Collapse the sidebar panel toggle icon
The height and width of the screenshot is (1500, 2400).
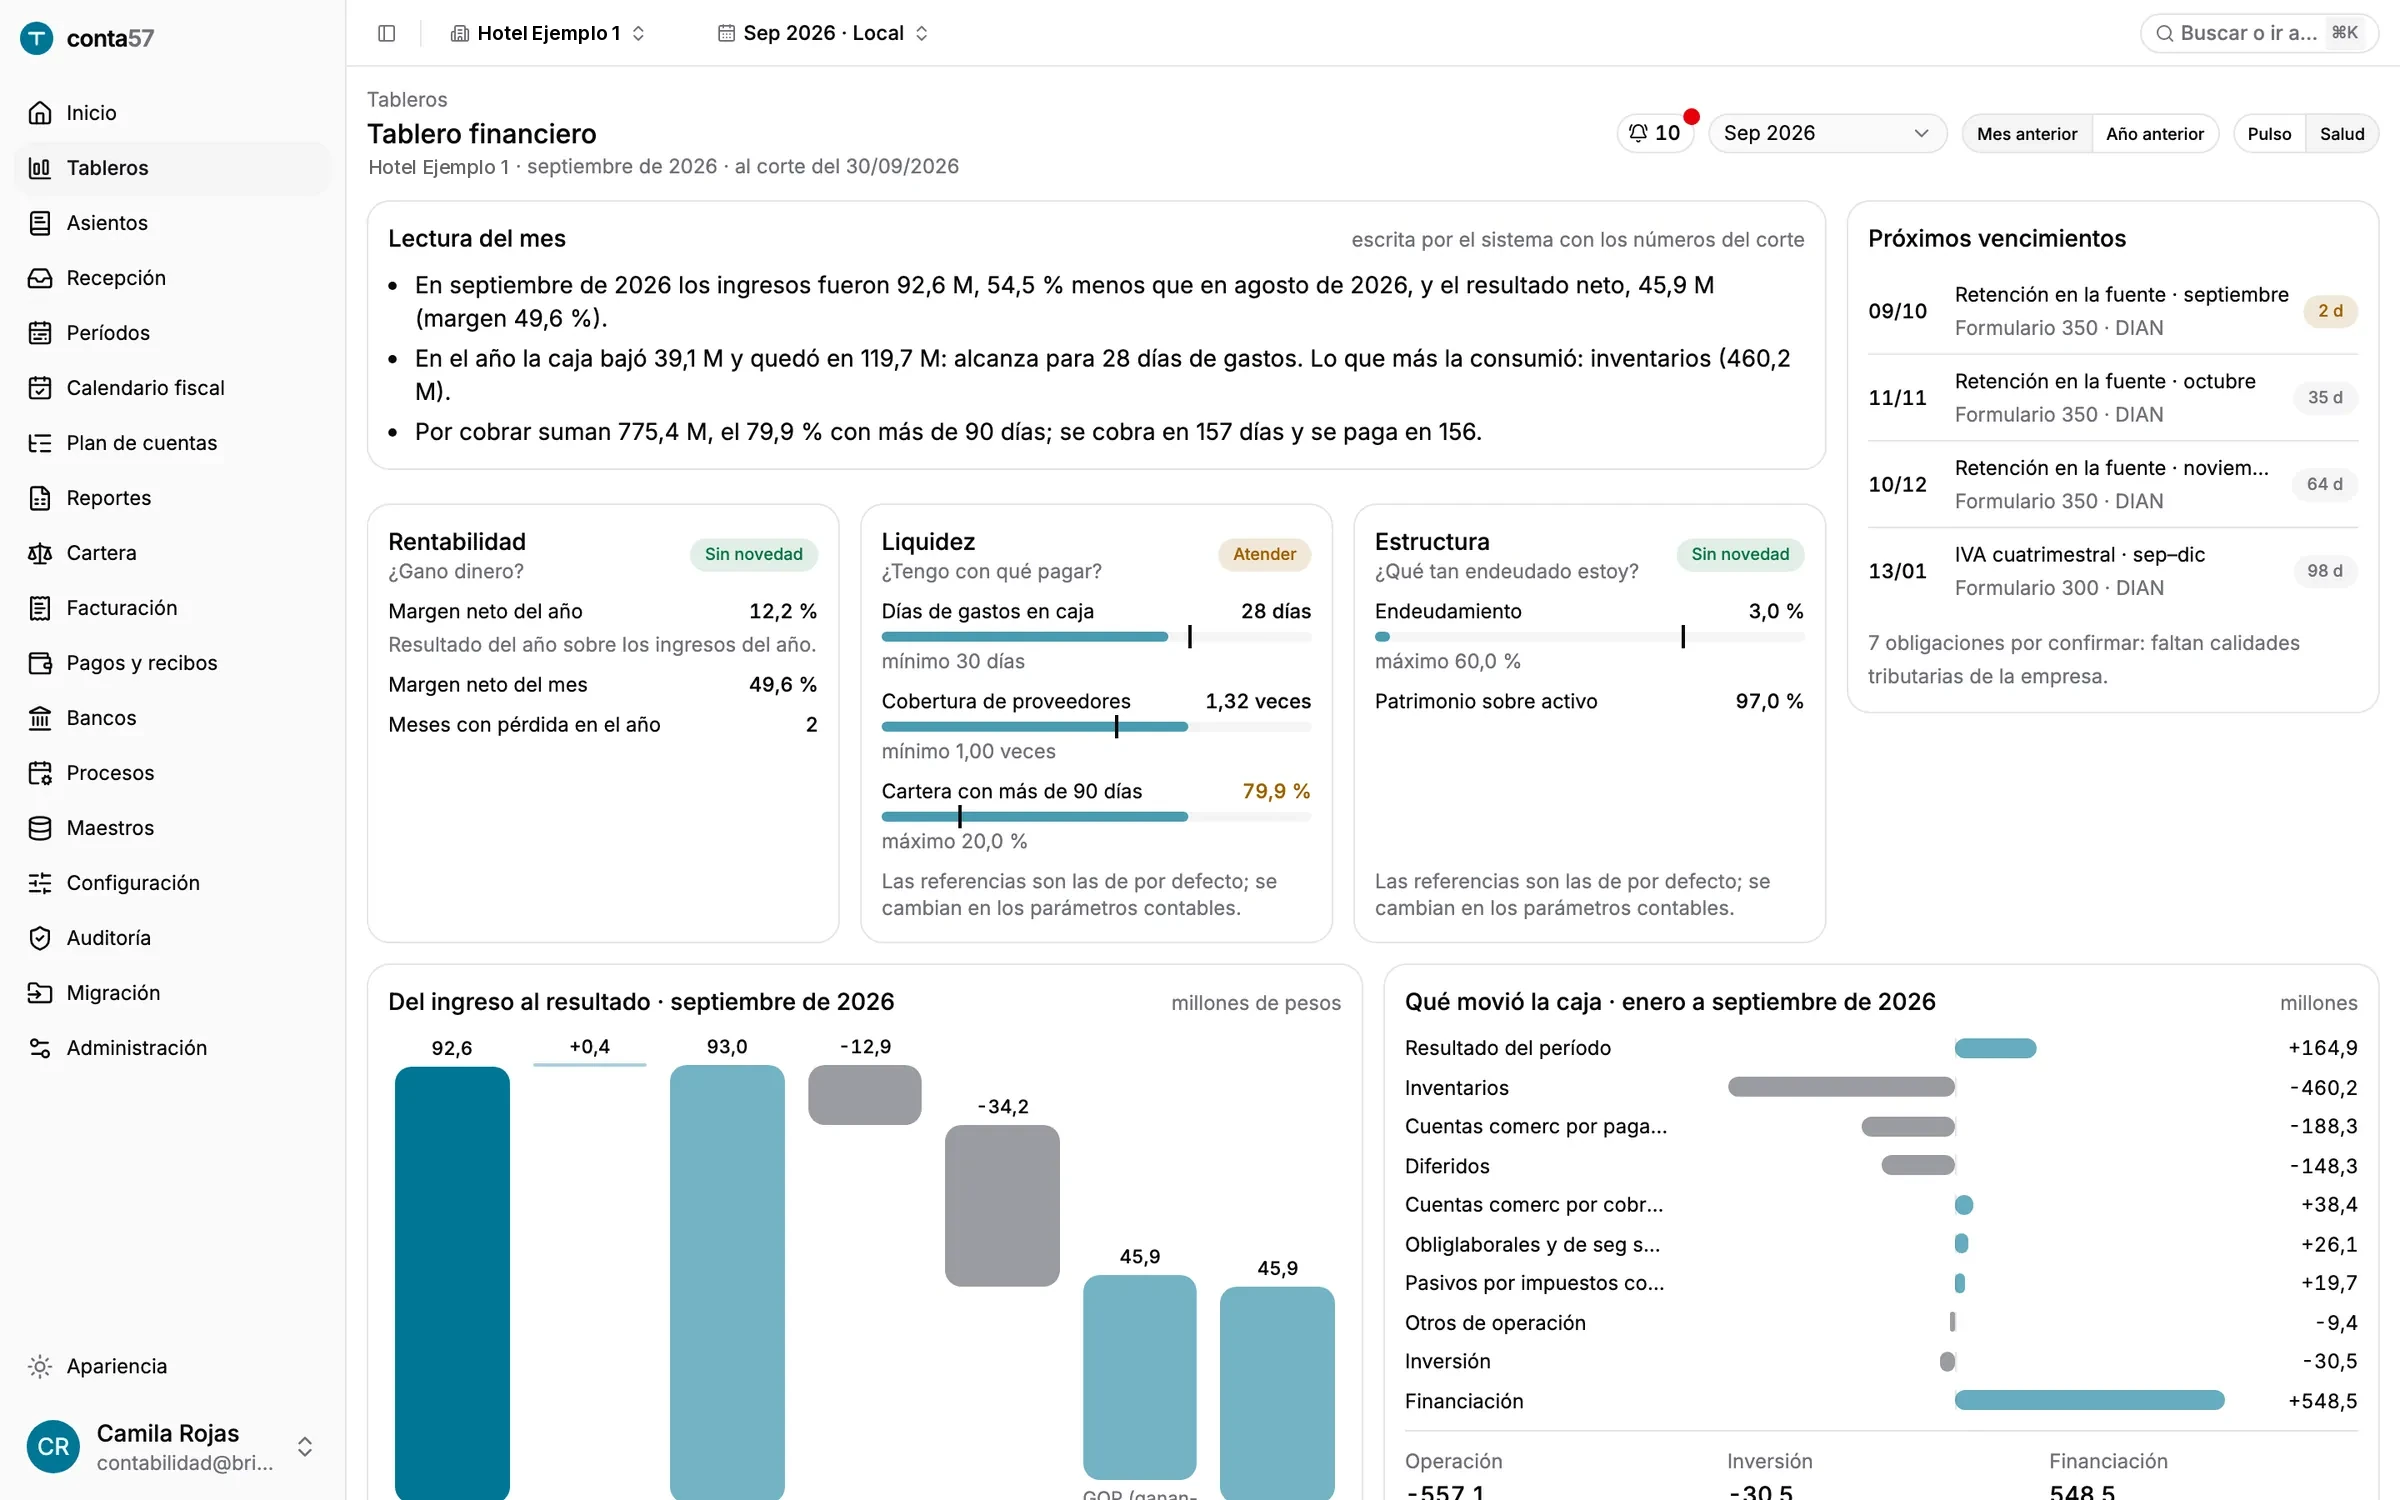[x=387, y=33]
